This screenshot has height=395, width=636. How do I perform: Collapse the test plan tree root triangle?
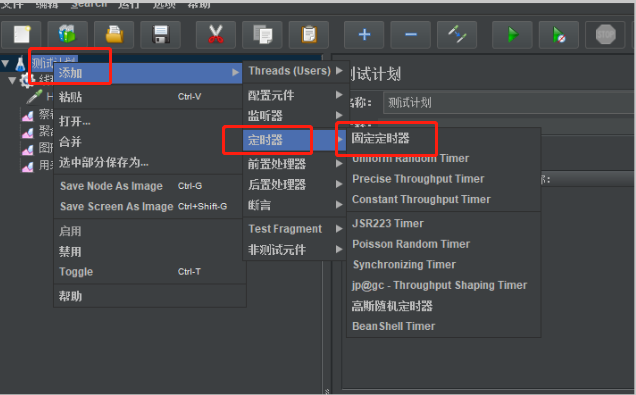[x=6, y=63]
